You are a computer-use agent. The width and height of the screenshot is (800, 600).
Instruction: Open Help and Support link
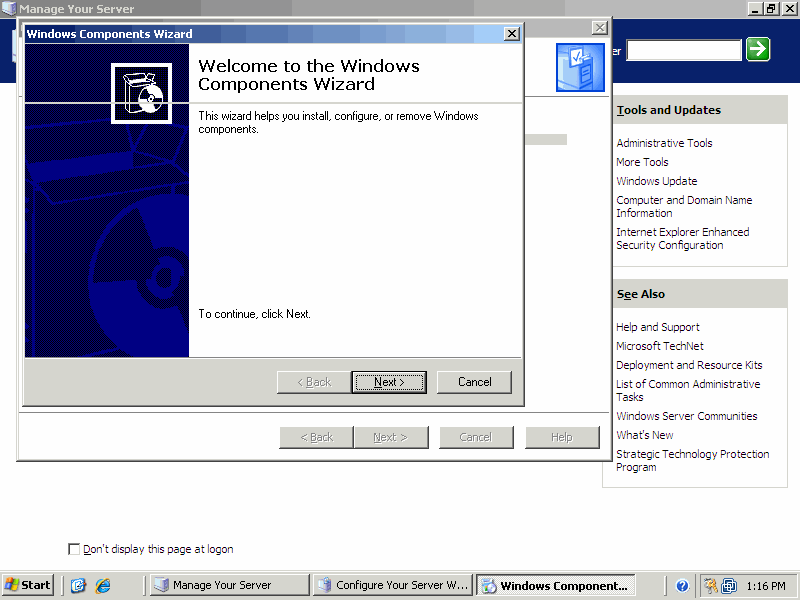(658, 327)
